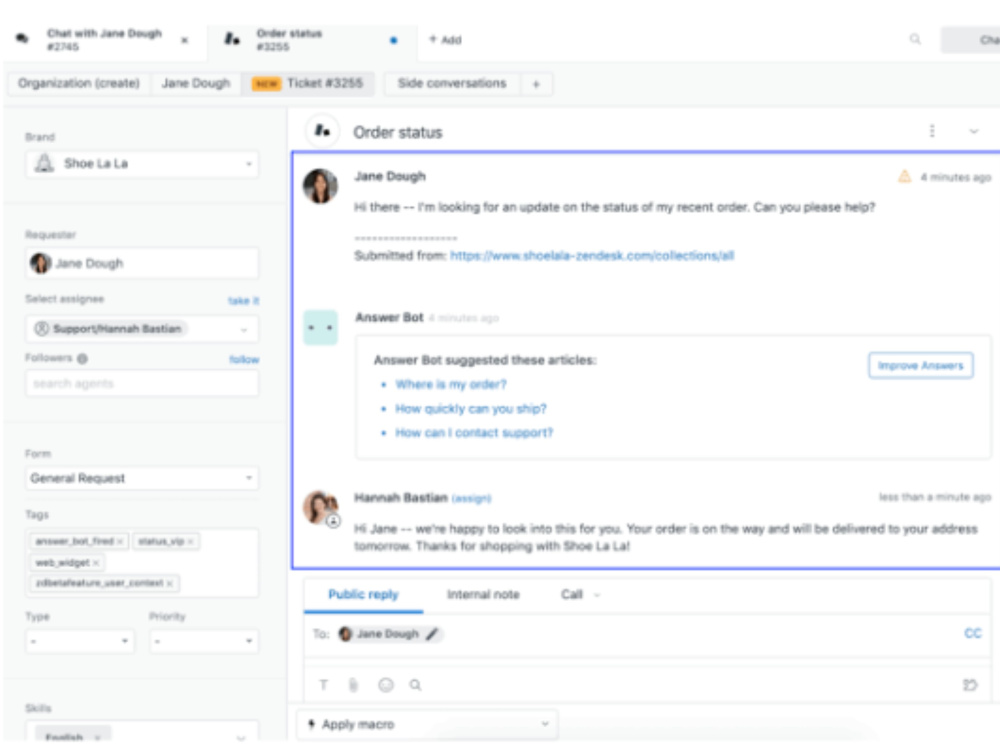Open the Organization (create) tab
1000x750 pixels.
(x=78, y=84)
